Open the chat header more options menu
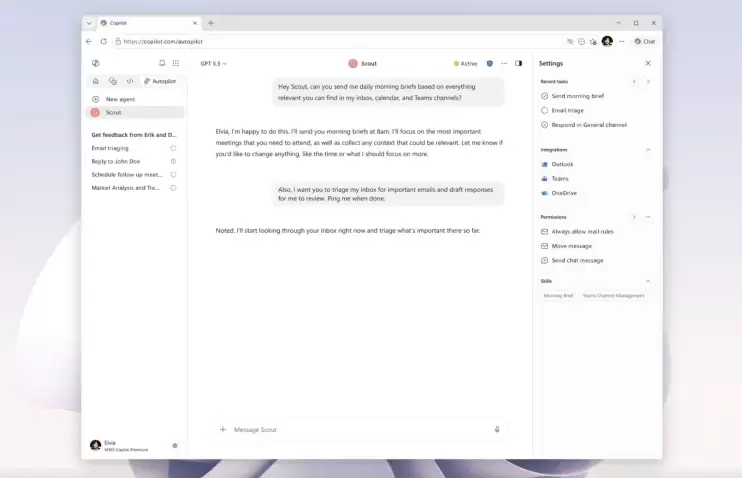The height and width of the screenshot is (478, 742). tap(504, 63)
